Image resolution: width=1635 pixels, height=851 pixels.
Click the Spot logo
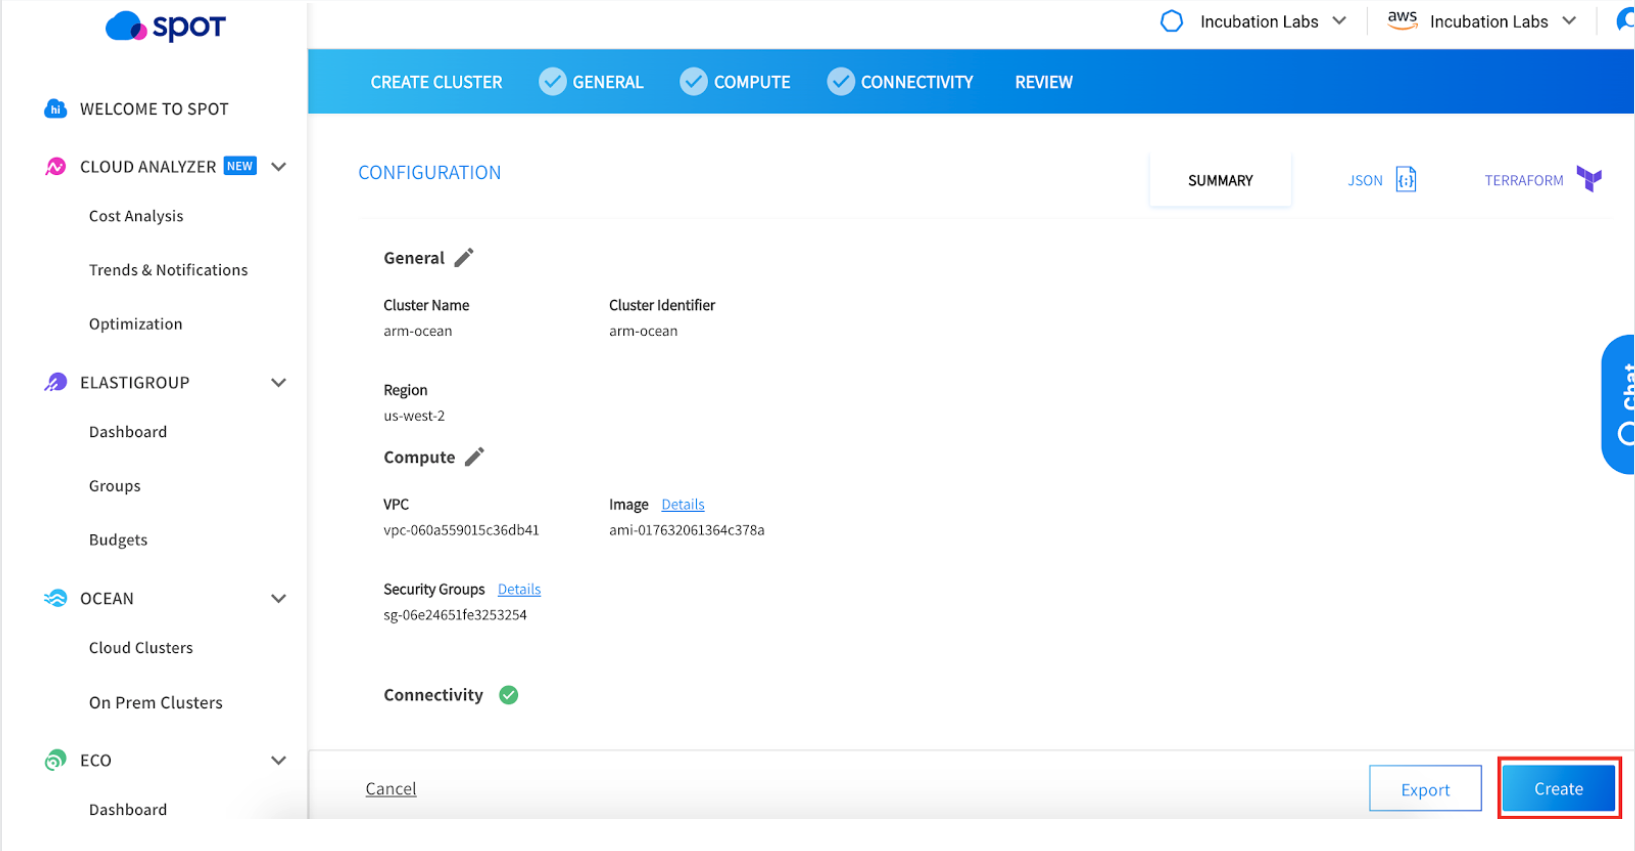click(166, 27)
